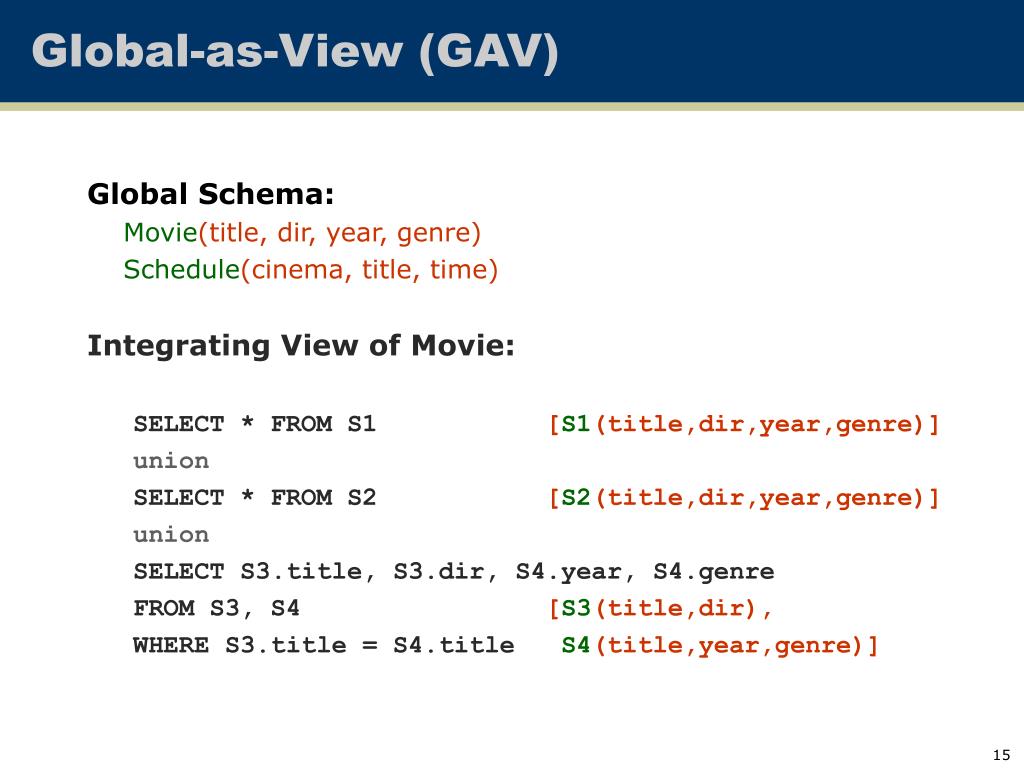Click the slide title Global-as-View (GAV)
This screenshot has width=1024, height=768.
(295, 51)
